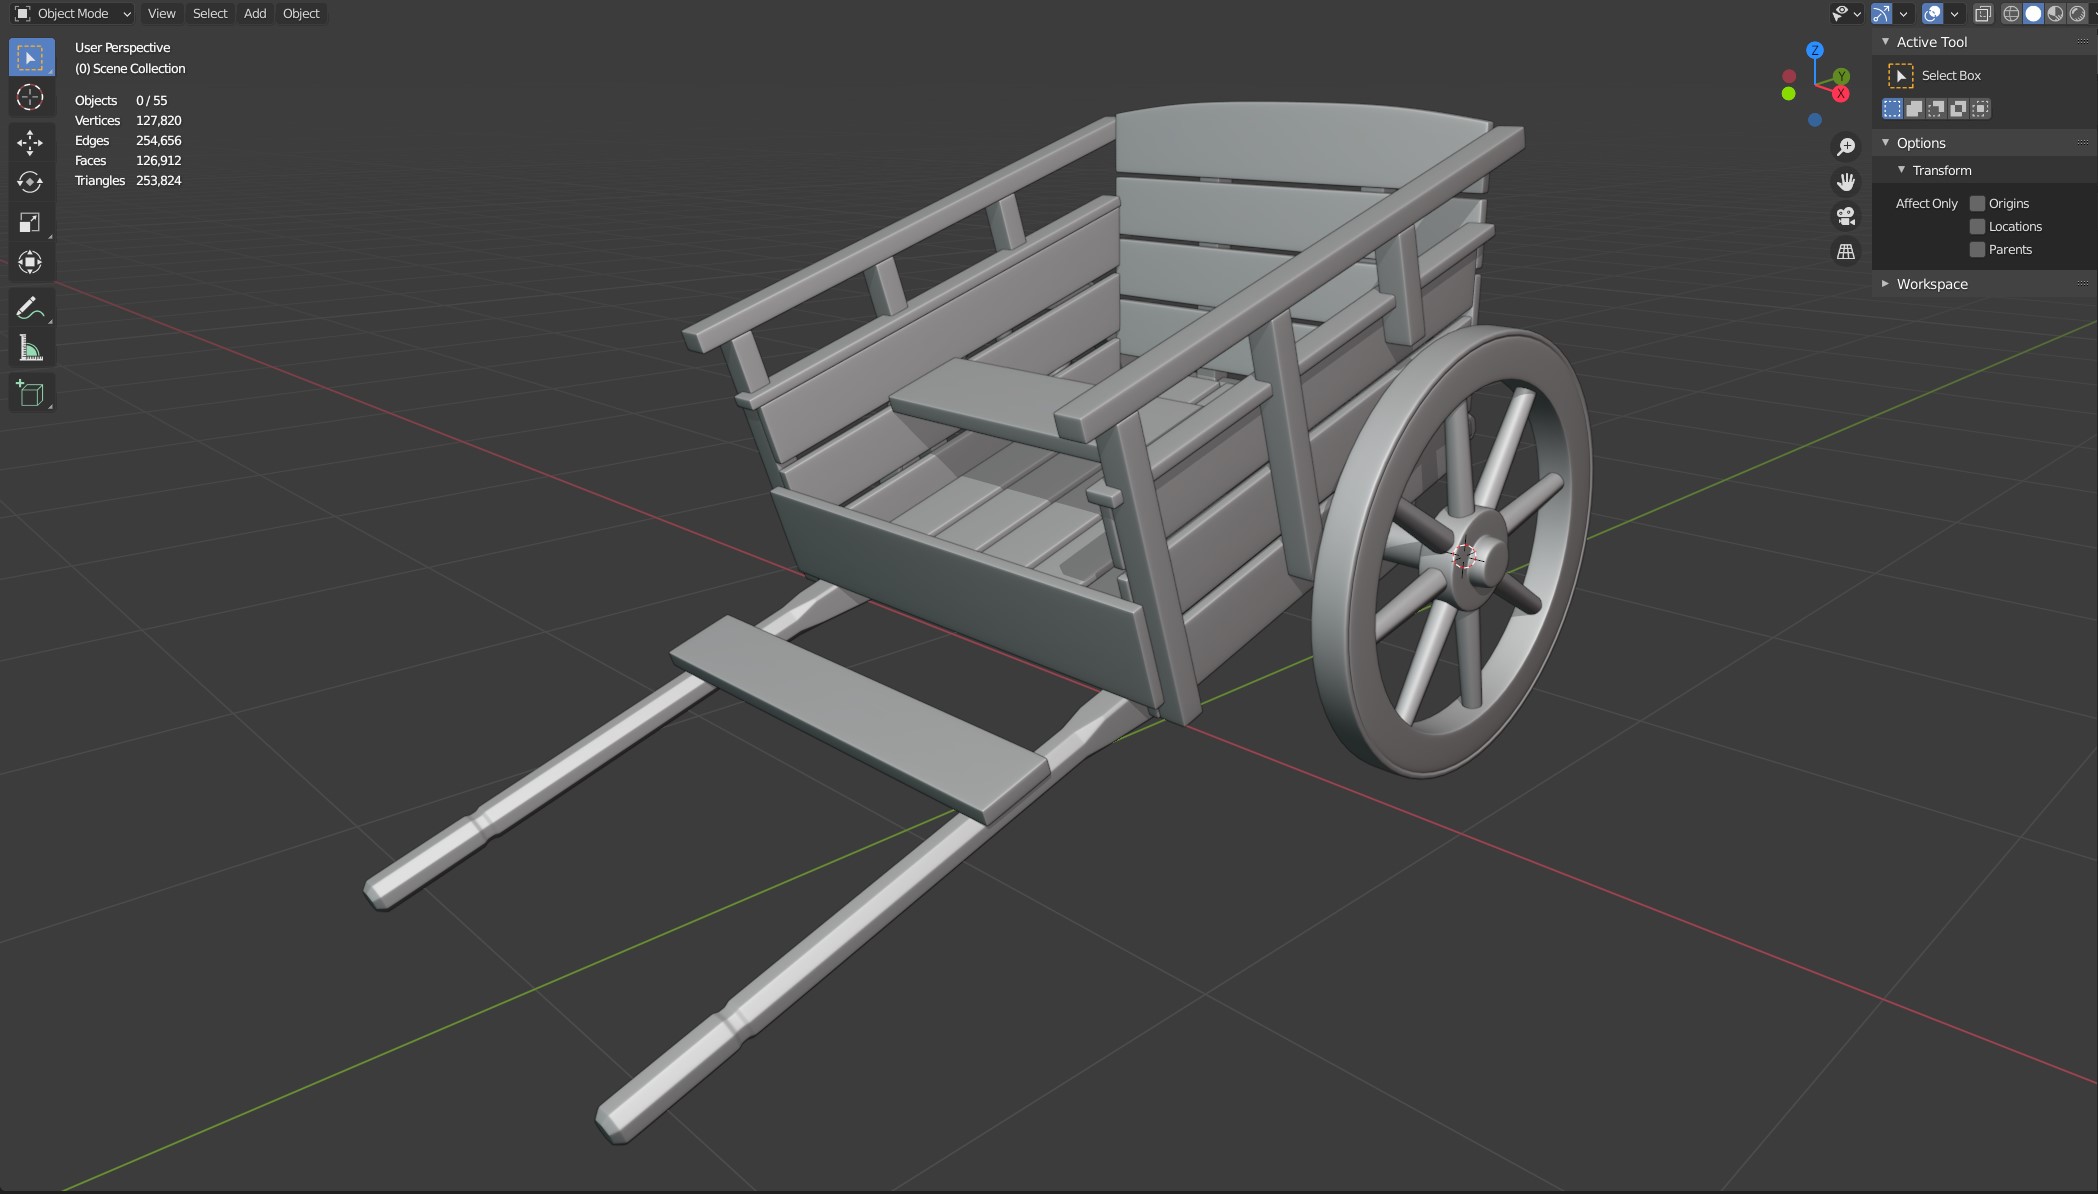2098x1194 pixels.
Task: Collapse the Active Tool panel
Action: (1885, 42)
